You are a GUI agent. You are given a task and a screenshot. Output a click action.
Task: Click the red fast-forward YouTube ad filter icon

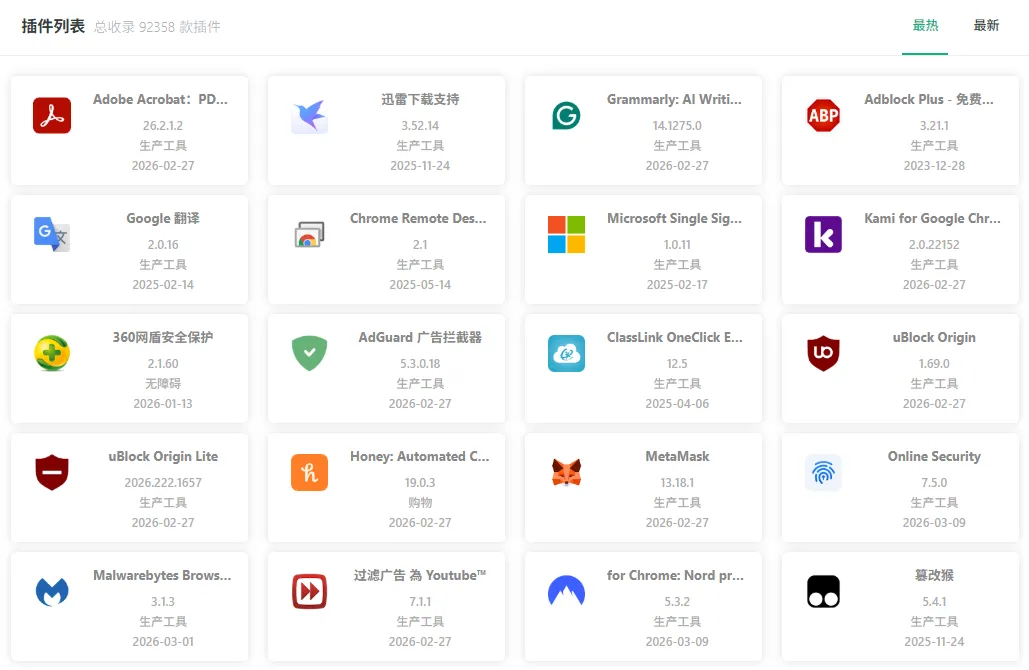tap(309, 591)
